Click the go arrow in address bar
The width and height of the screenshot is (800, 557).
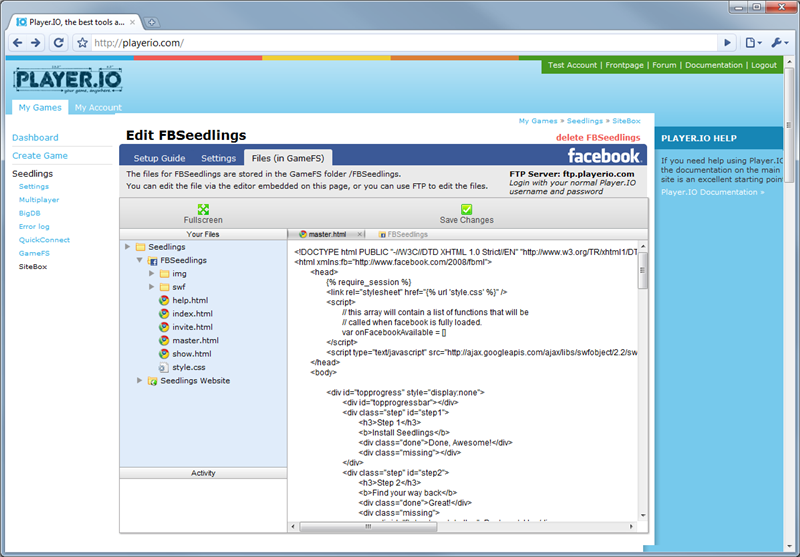coord(727,43)
